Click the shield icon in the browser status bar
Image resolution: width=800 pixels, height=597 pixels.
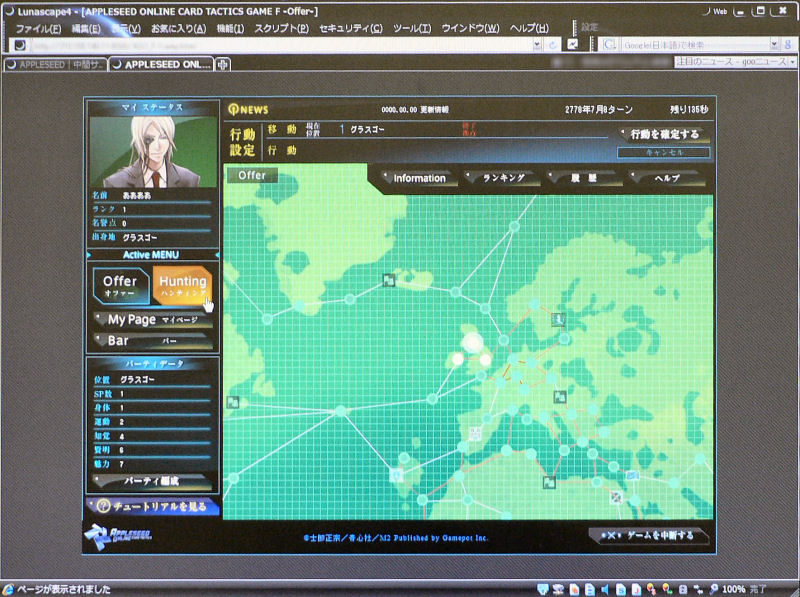tap(543, 589)
